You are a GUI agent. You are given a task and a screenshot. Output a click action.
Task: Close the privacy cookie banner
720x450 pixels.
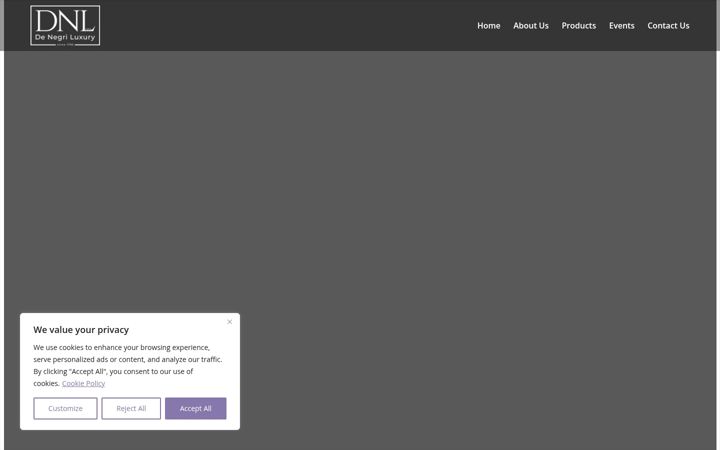[x=230, y=322]
